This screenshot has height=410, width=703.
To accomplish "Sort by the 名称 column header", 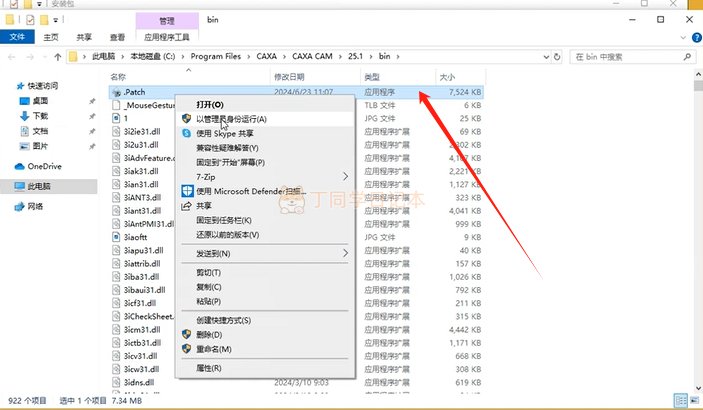I will (188, 77).
